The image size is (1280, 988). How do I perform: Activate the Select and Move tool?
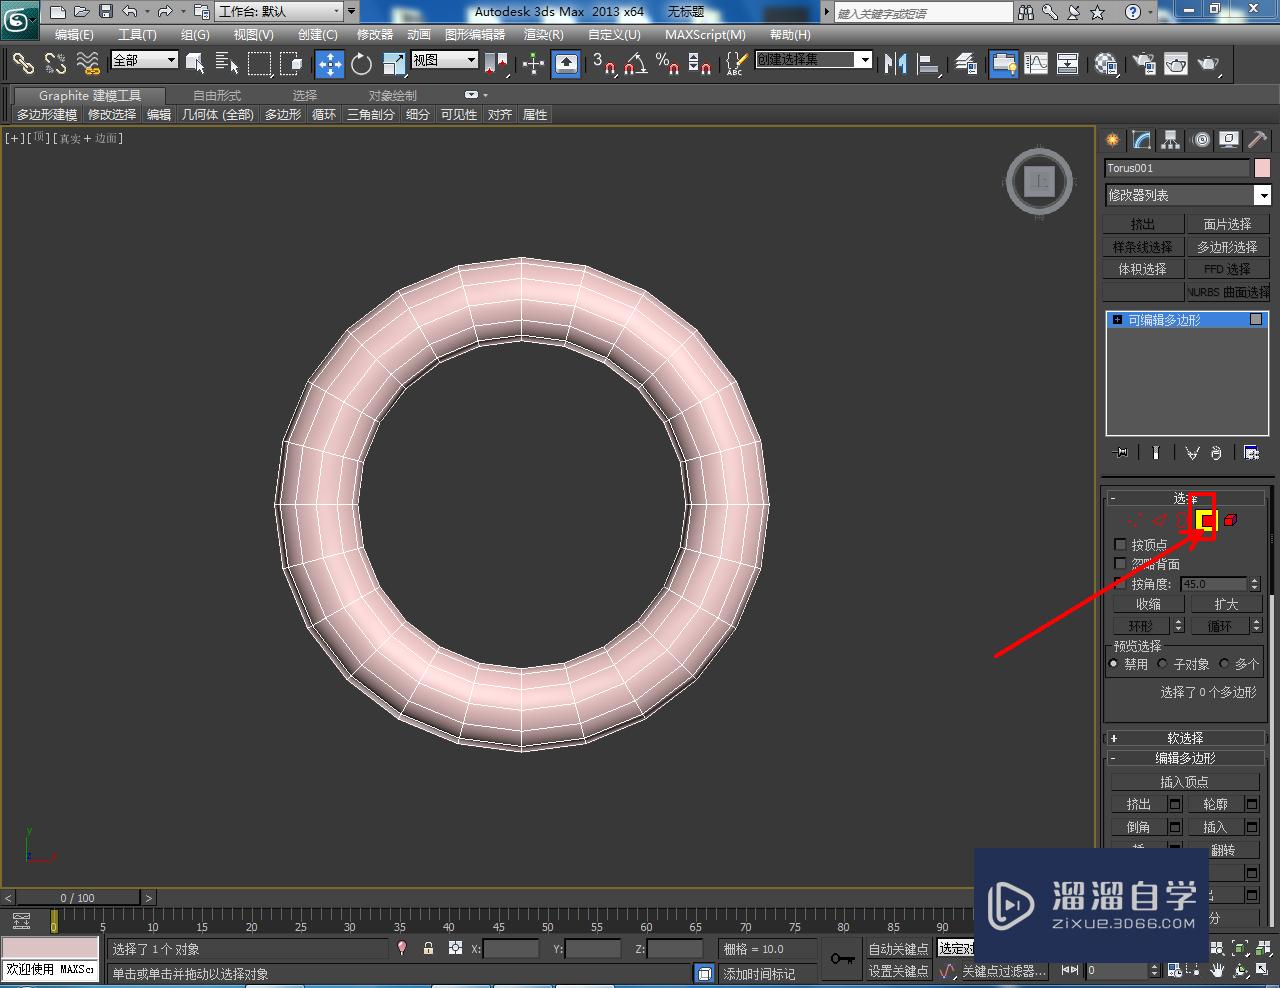click(x=329, y=64)
